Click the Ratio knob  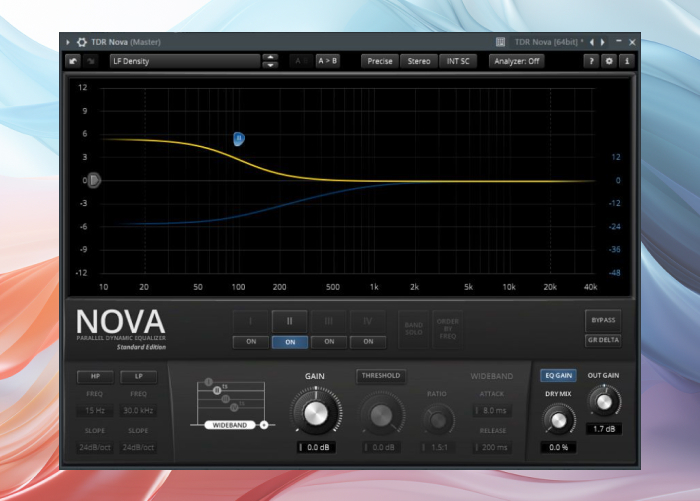tap(438, 420)
